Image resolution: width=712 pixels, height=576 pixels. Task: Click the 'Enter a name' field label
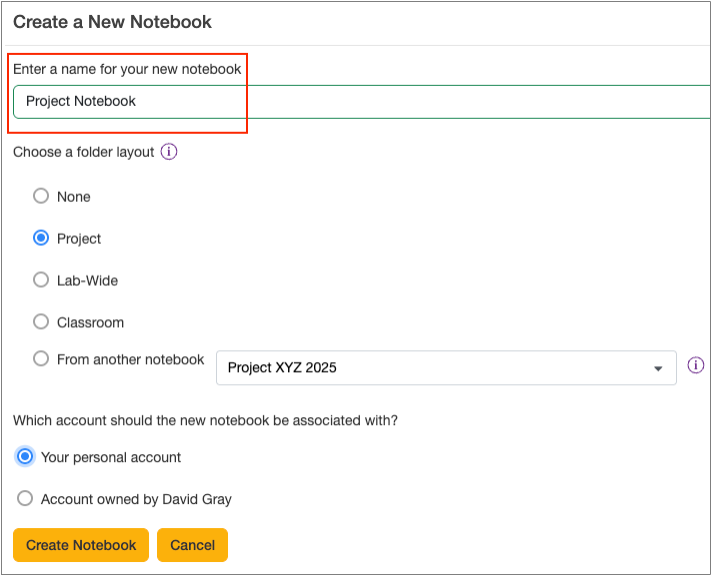point(127,69)
